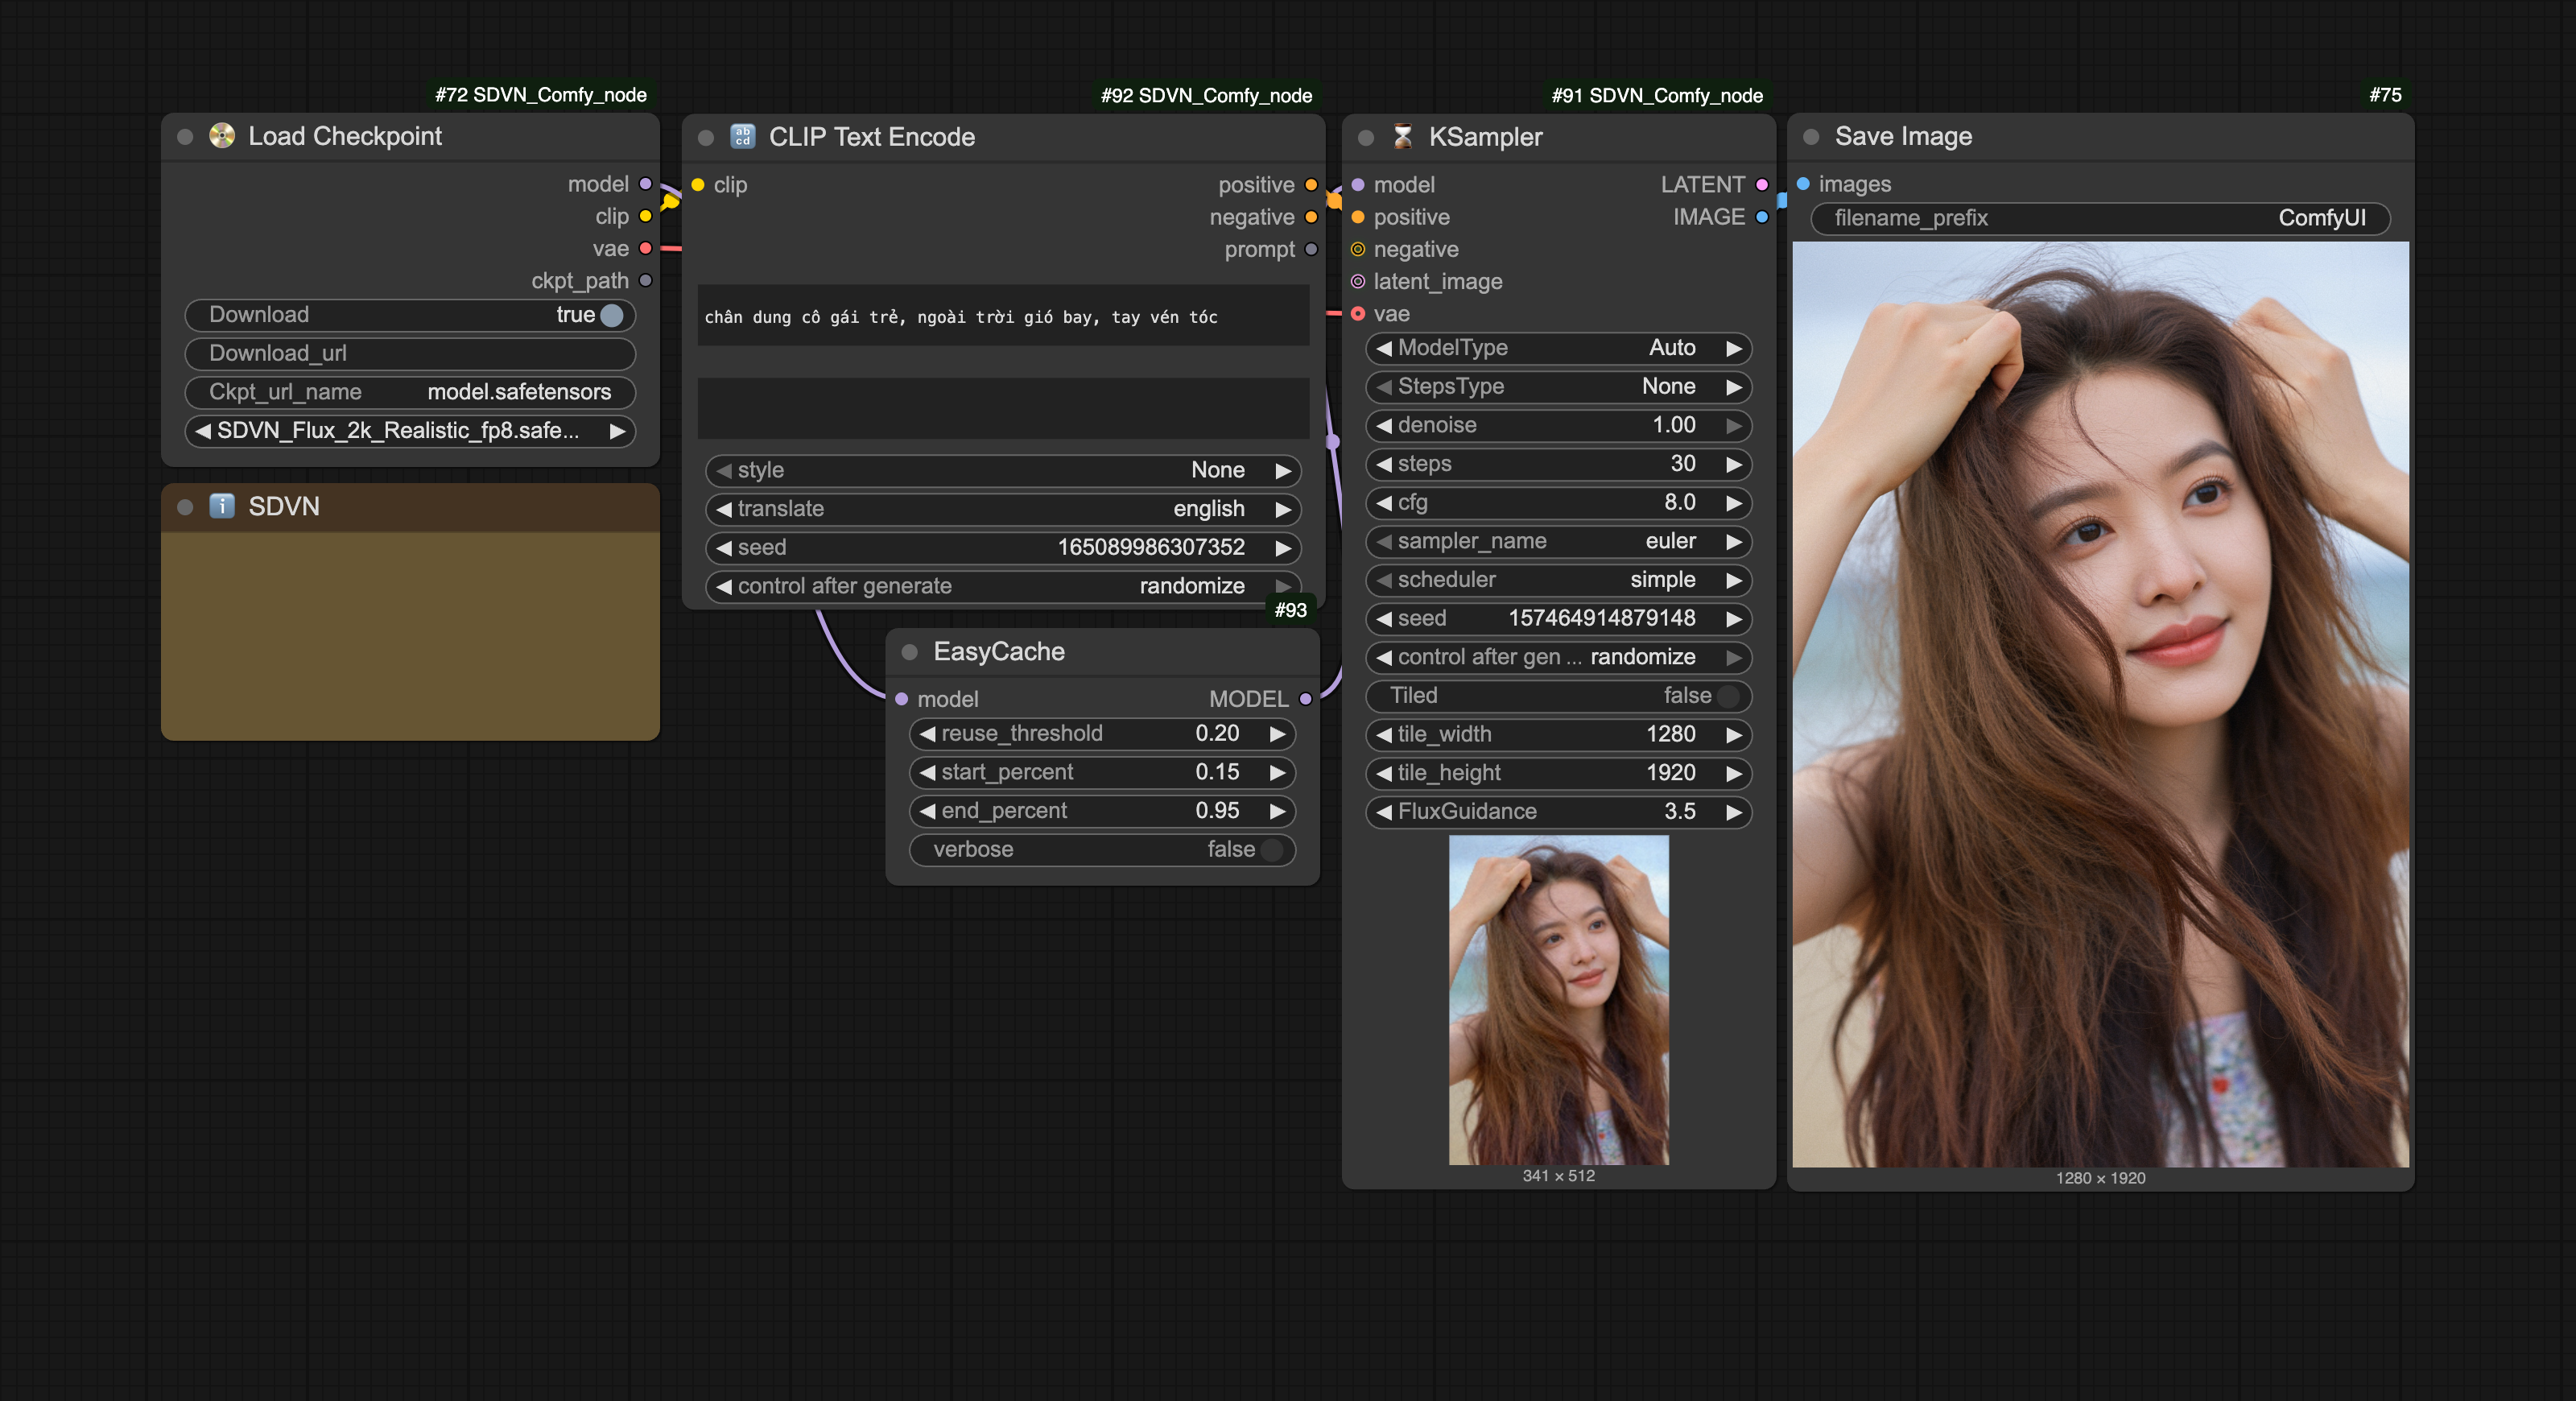This screenshot has height=1401, width=2576.
Task: Click the Download_url input field
Action: tap(410, 354)
